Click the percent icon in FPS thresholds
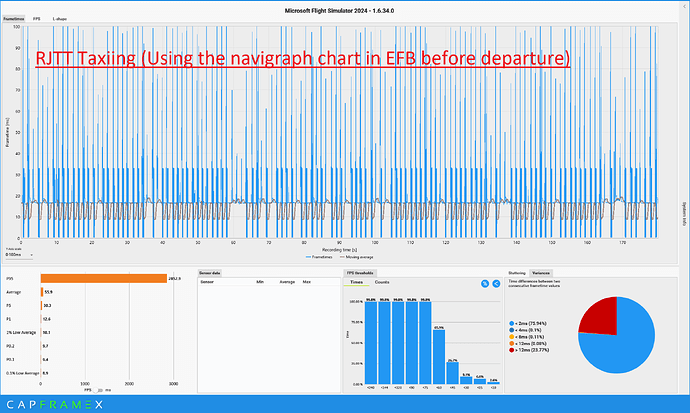Screen dimensions: 690x413 485,284
